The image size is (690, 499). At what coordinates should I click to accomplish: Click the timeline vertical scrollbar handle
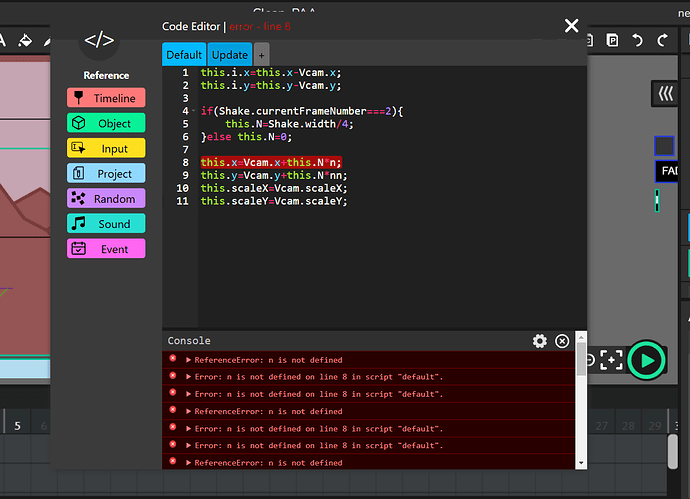672,451
